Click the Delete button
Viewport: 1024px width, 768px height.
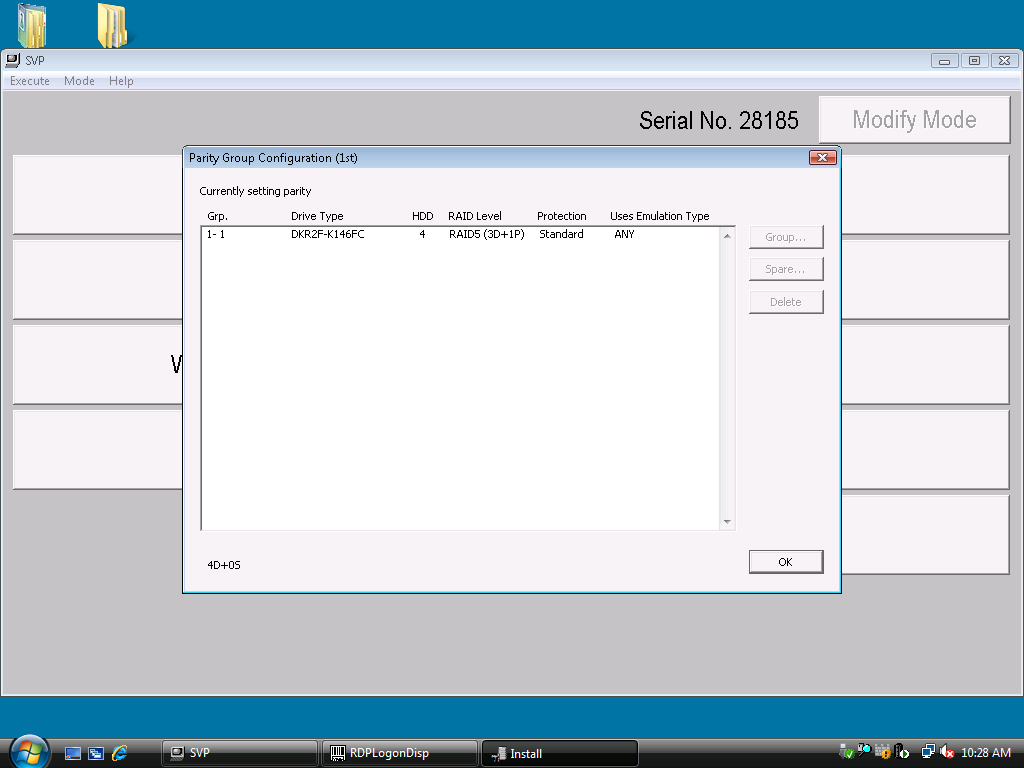click(x=785, y=302)
